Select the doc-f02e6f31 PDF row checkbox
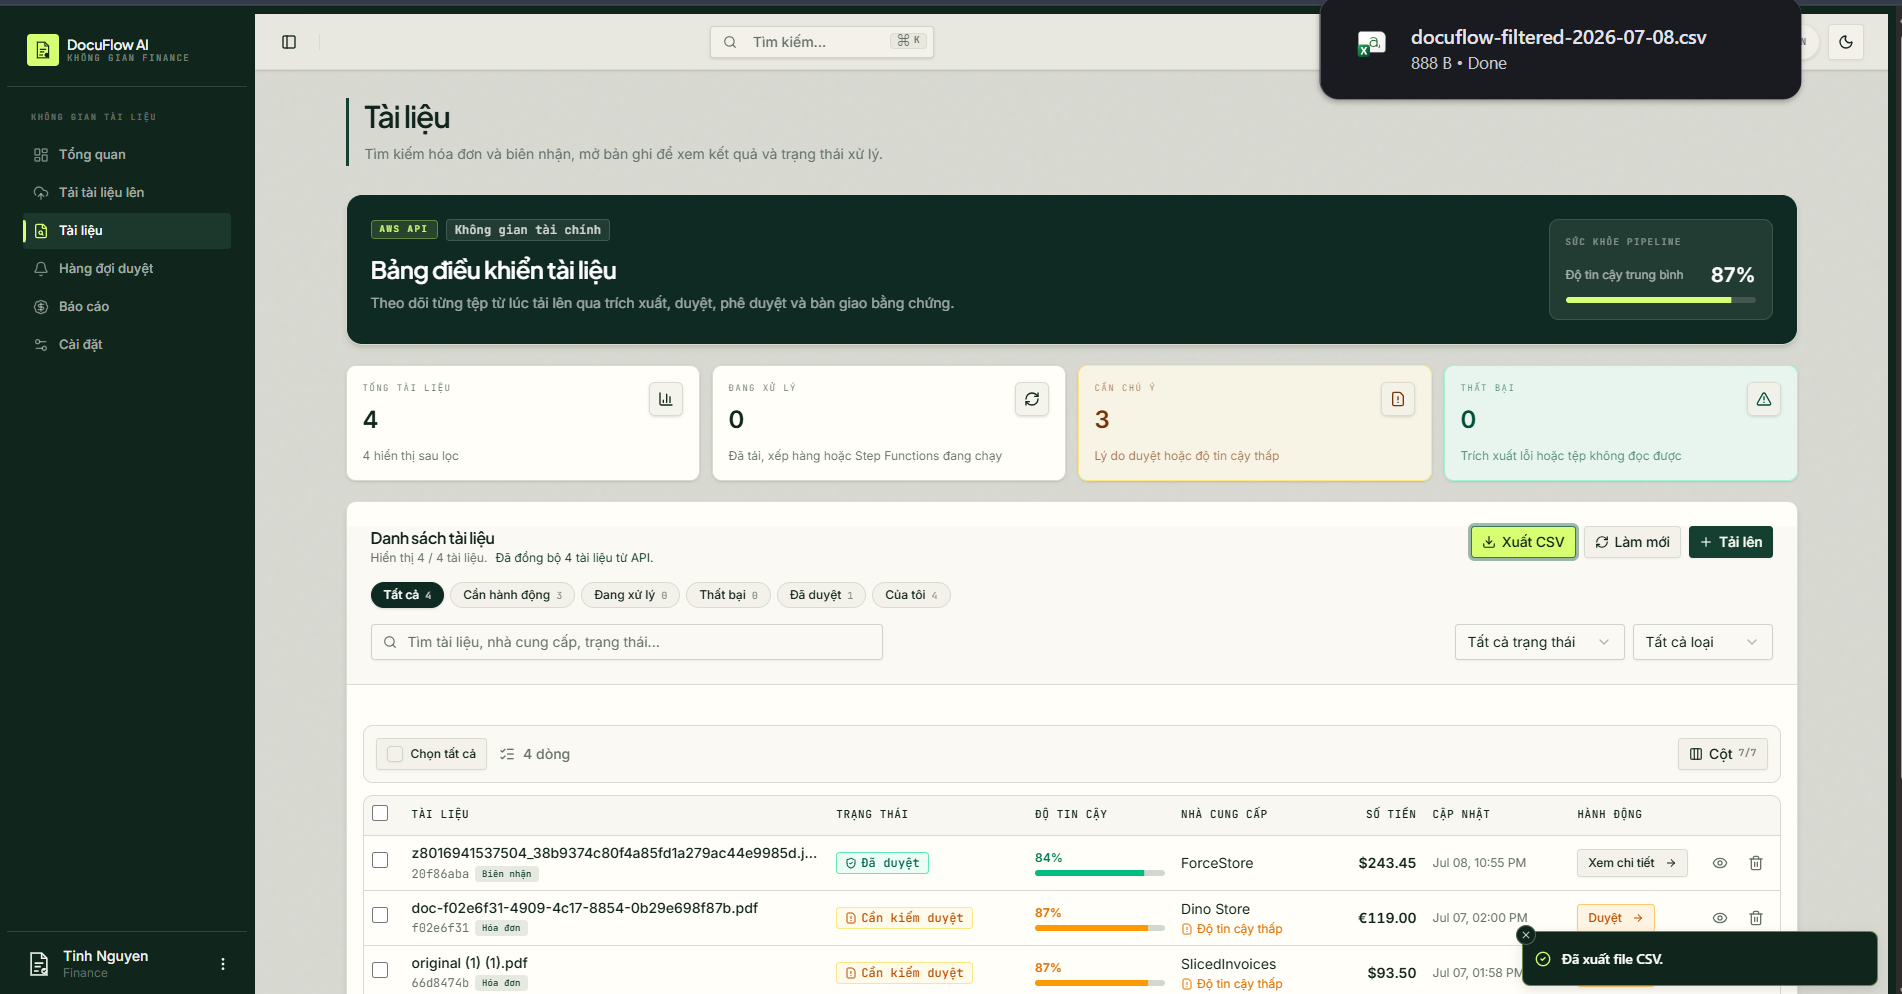The height and width of the screenshot is (994, 1902). (x=380, y=915)
